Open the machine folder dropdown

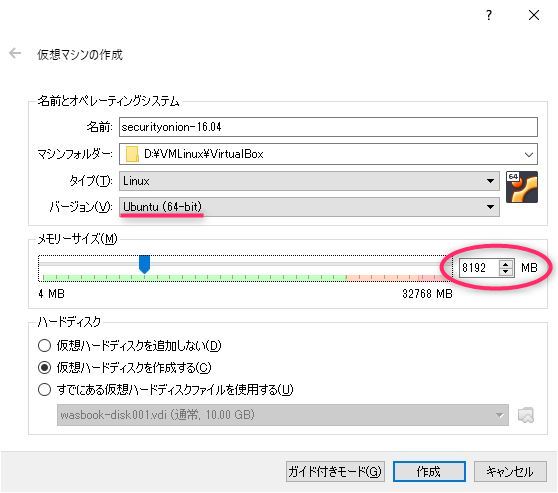pyautogui.click(x=529, y=154)
